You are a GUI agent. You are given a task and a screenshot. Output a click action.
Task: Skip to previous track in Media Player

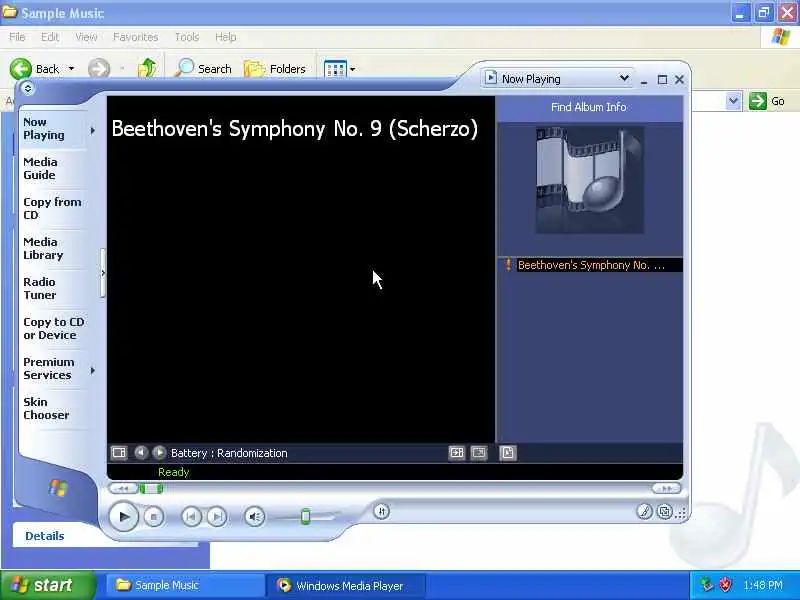(191, 517)
